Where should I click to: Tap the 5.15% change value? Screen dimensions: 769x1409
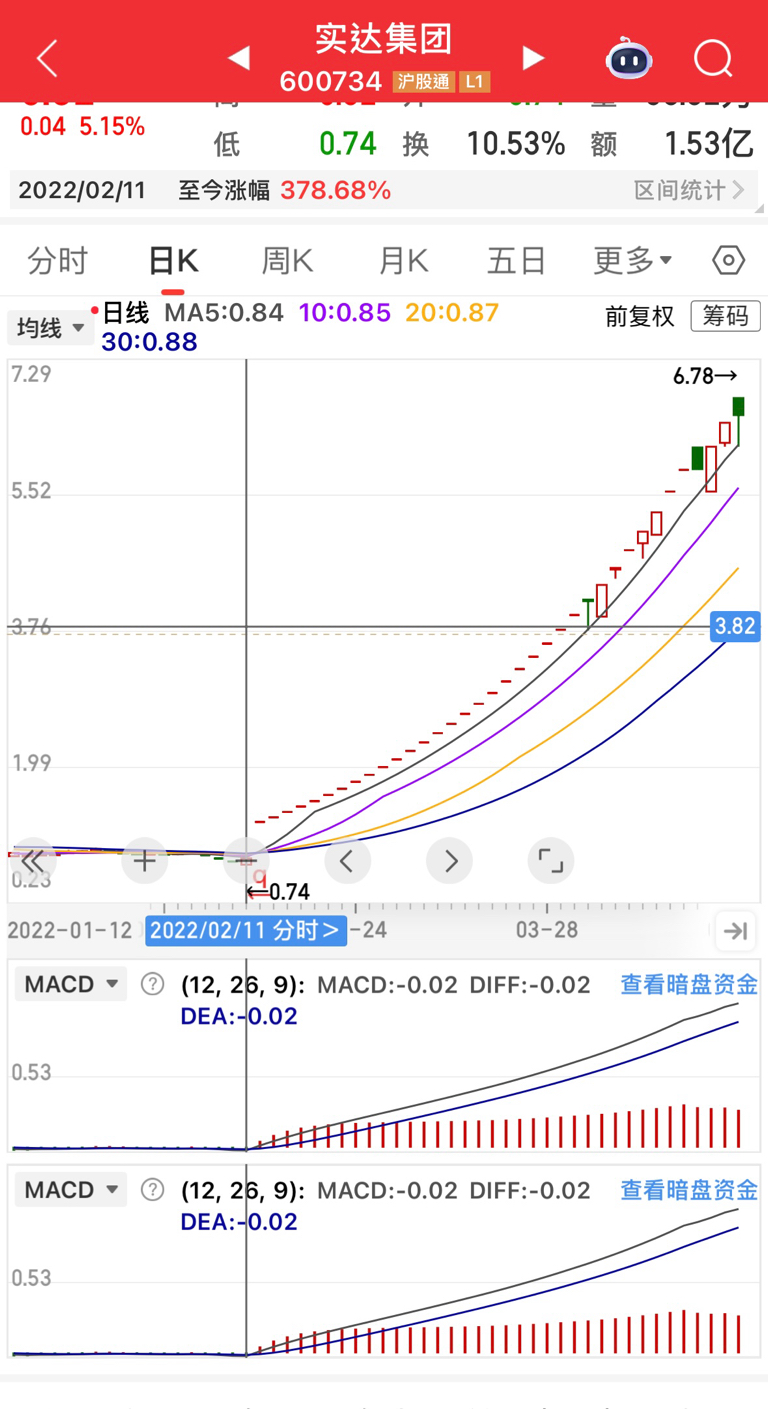[x=112, y=127]
